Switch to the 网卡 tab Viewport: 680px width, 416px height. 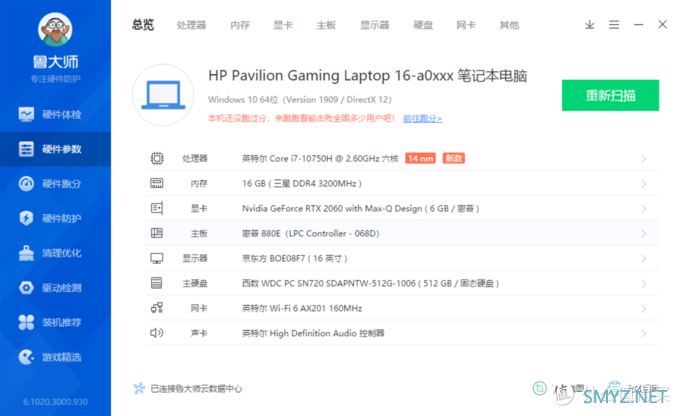click(466, 25)
